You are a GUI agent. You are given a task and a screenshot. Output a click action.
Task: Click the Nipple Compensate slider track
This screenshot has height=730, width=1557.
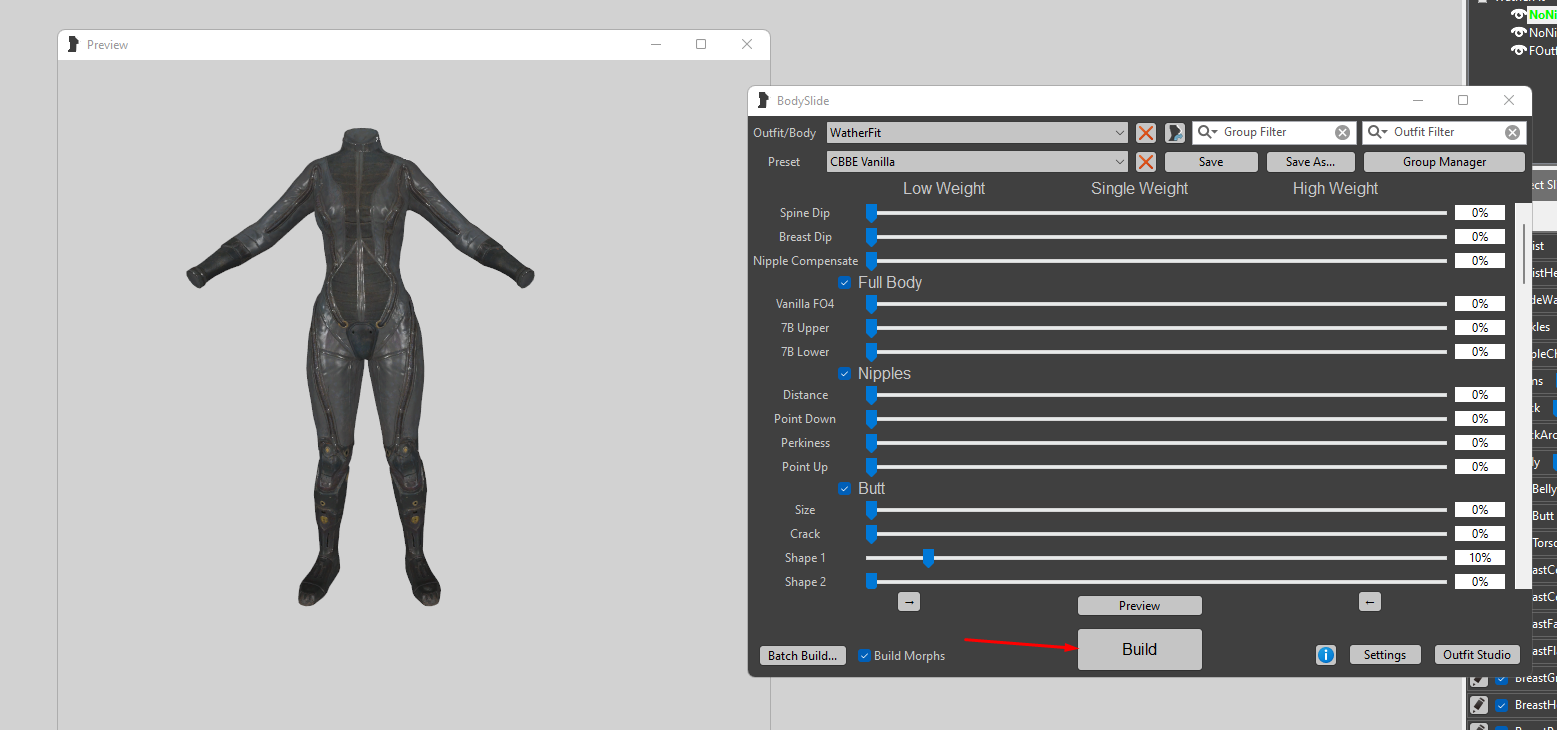pos(1156,261)
